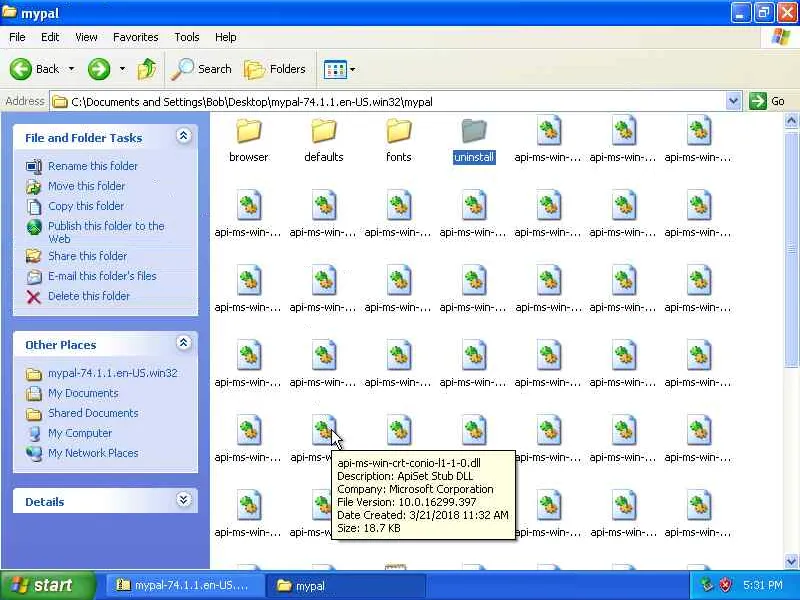The height and width of the screenshot is (600, 800).
Task: Open My Computer link
Action: tap(80, 433)
